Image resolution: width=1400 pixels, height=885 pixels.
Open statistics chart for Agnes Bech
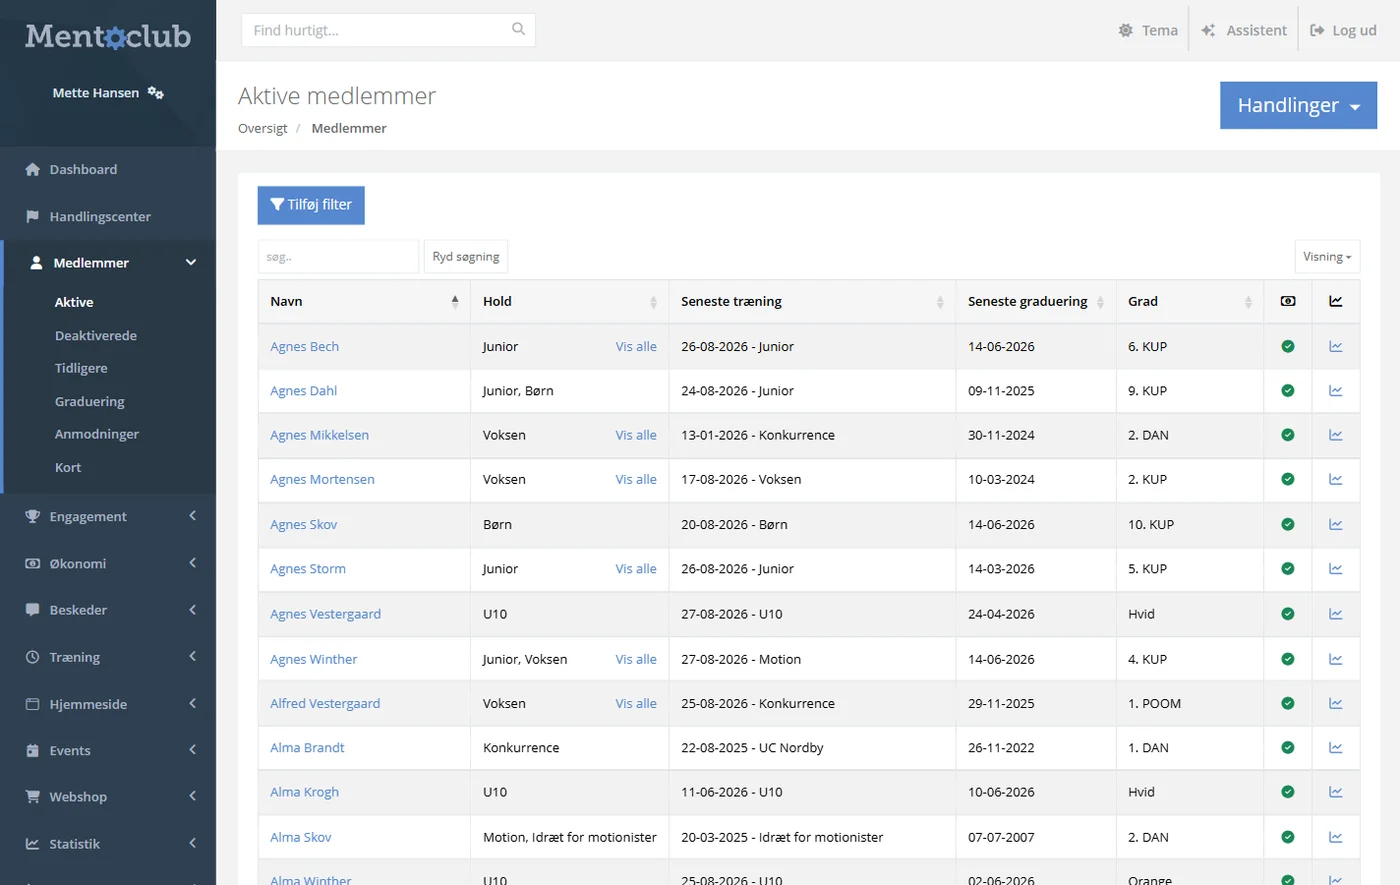1335,346
